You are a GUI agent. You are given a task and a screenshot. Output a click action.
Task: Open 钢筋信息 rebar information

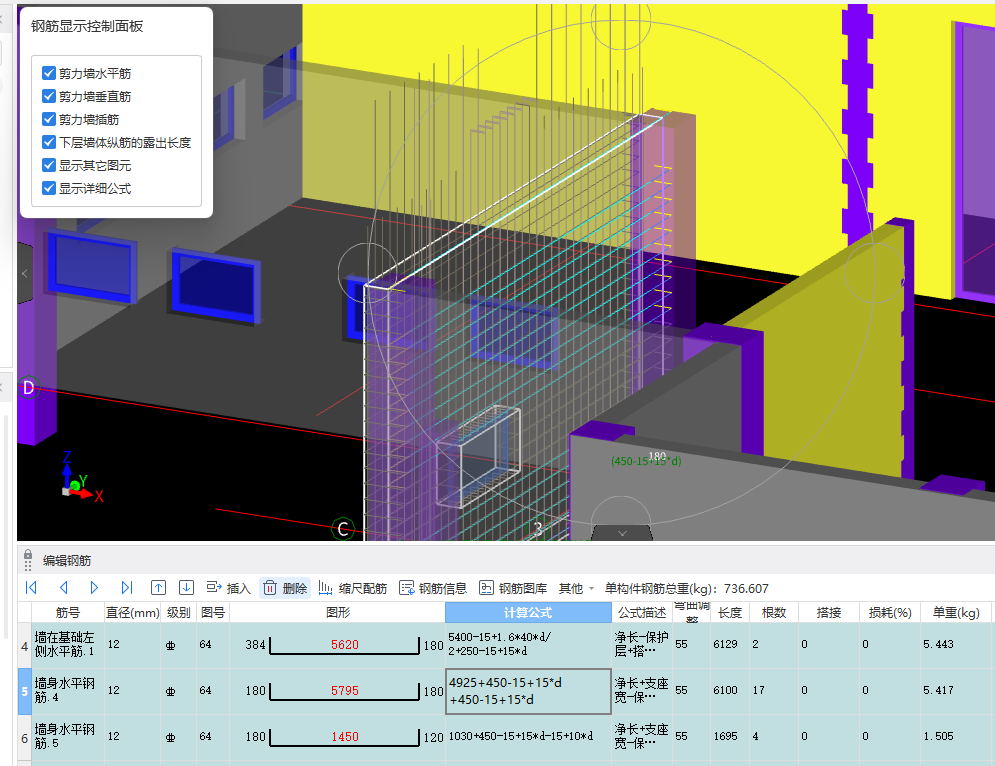(433, 588)
